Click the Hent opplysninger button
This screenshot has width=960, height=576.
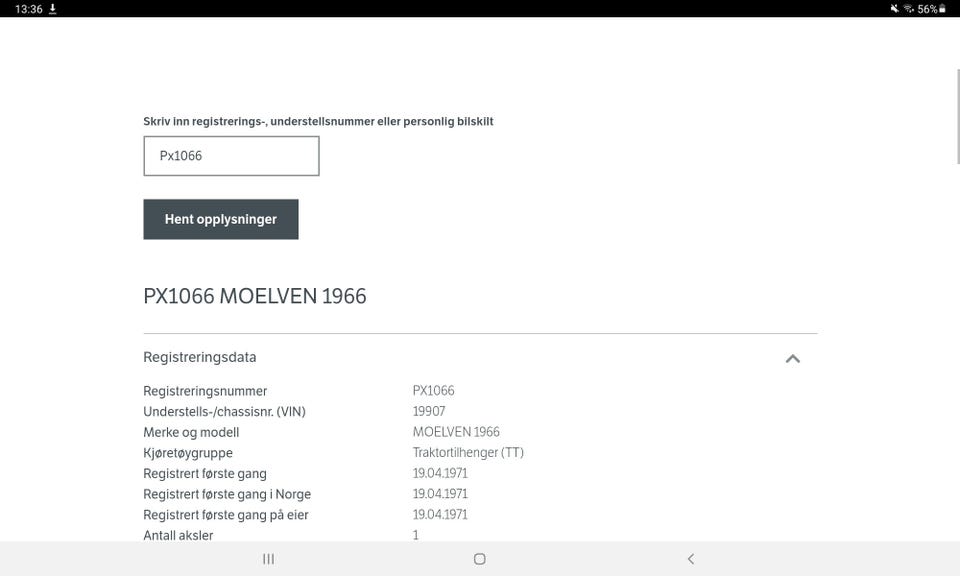(221, 219)
